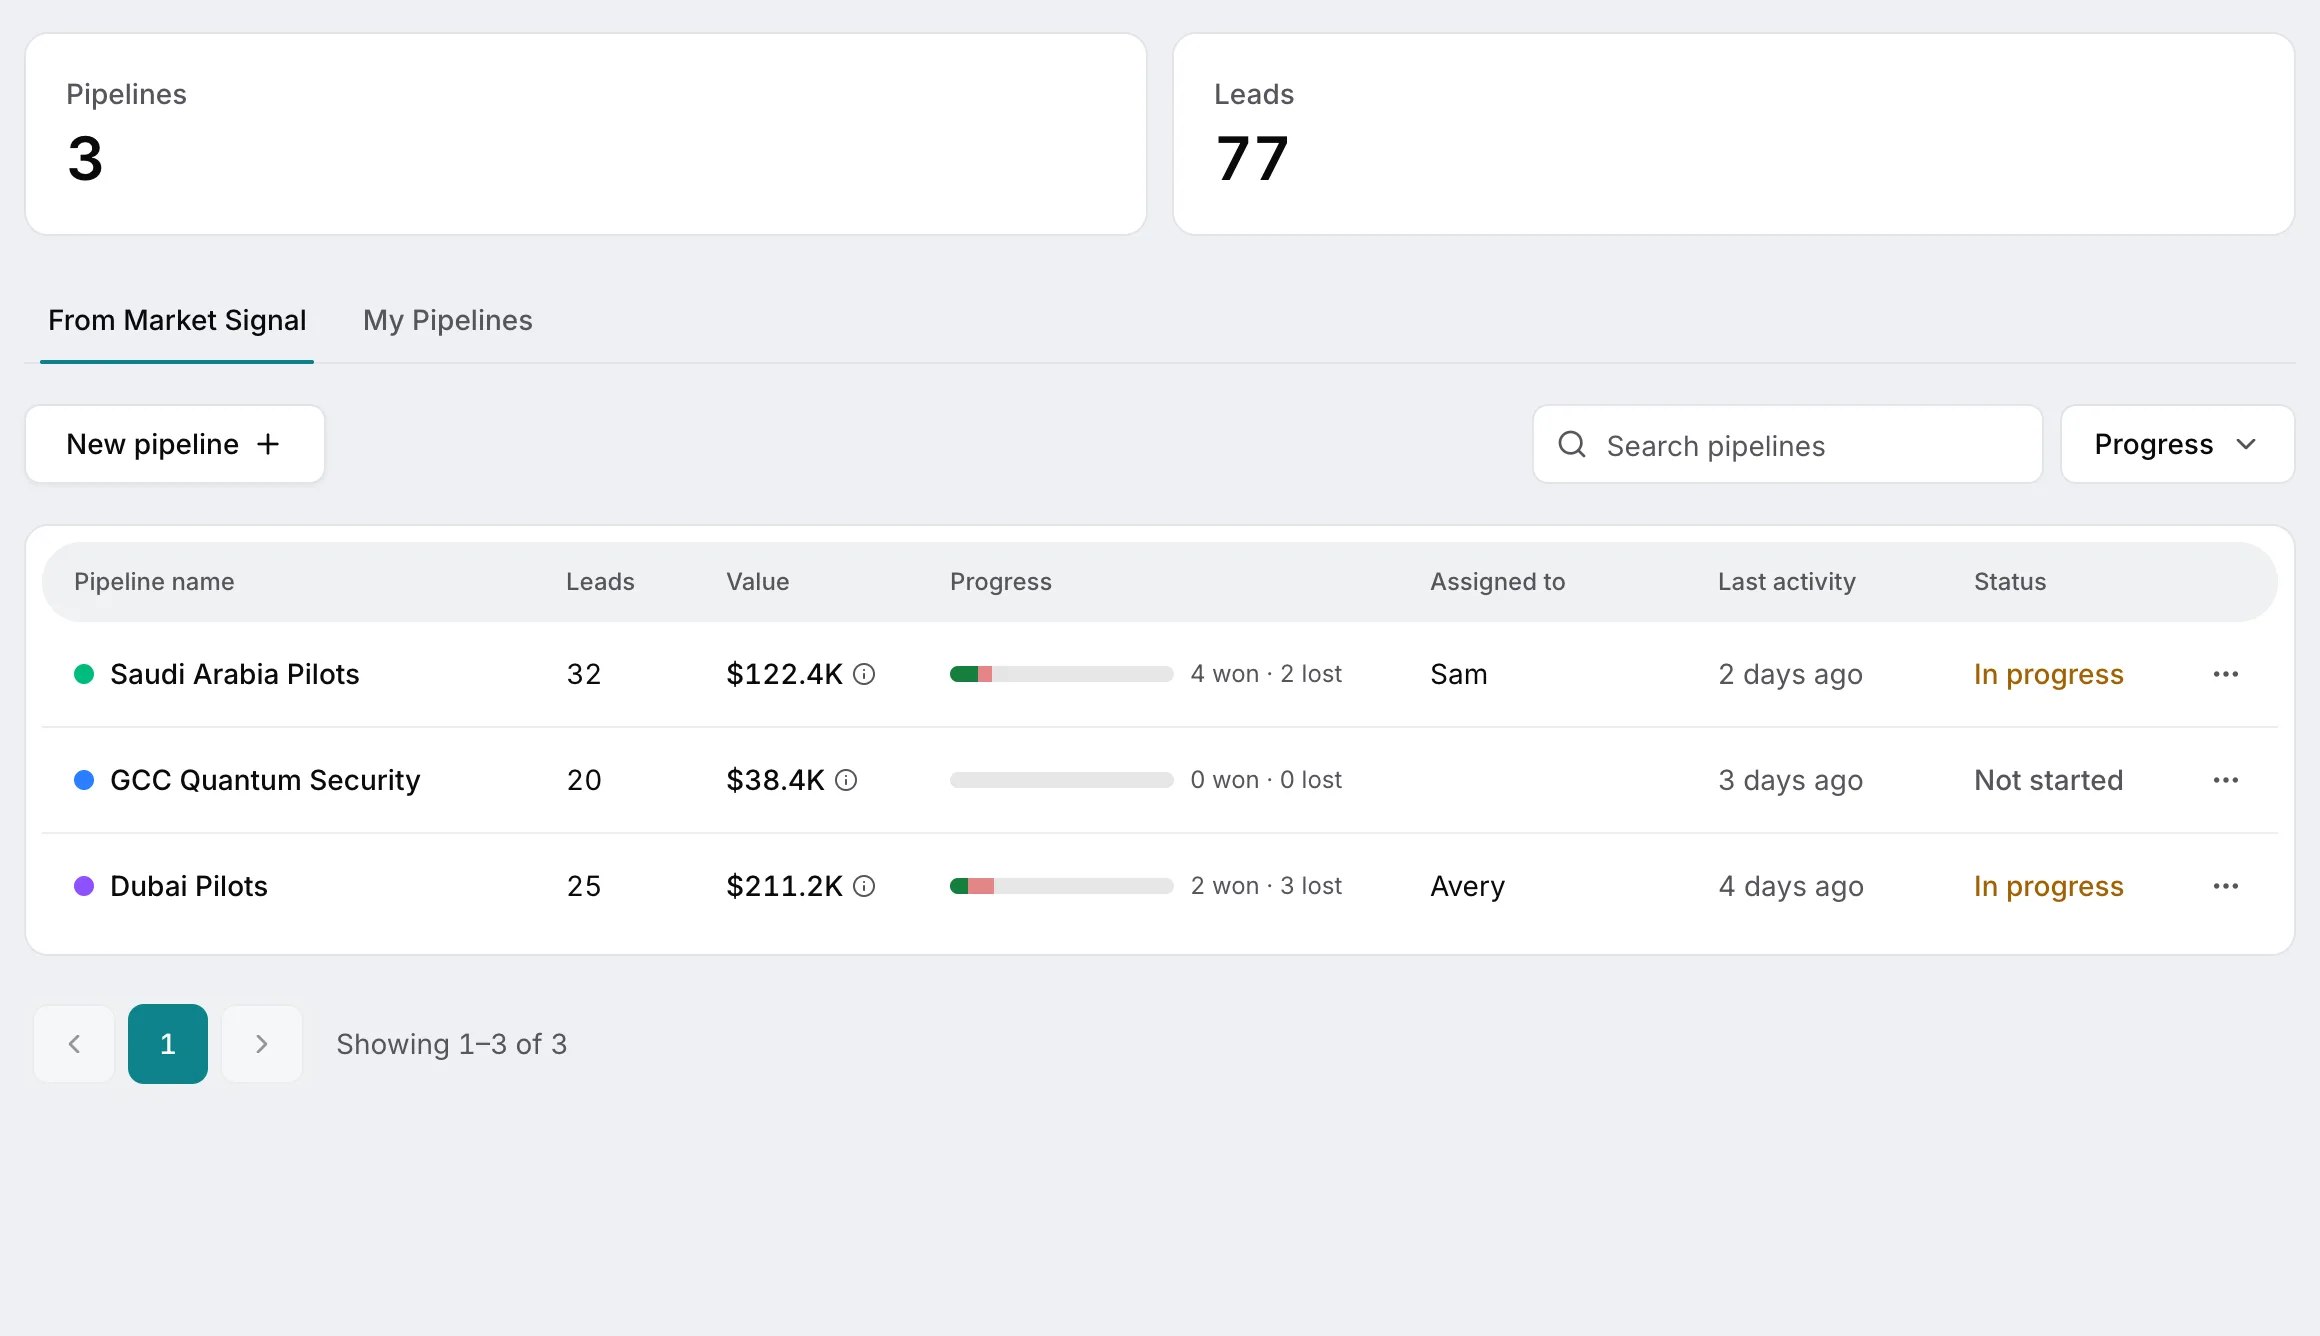
Task: Open the GCC Quantum Security pipeline
Action: [265, 781]
